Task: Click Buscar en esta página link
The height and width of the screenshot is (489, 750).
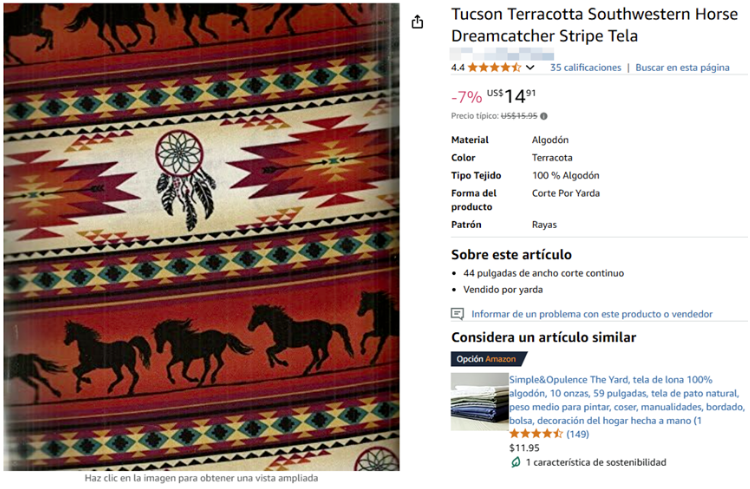Action: tap(682, 67)
